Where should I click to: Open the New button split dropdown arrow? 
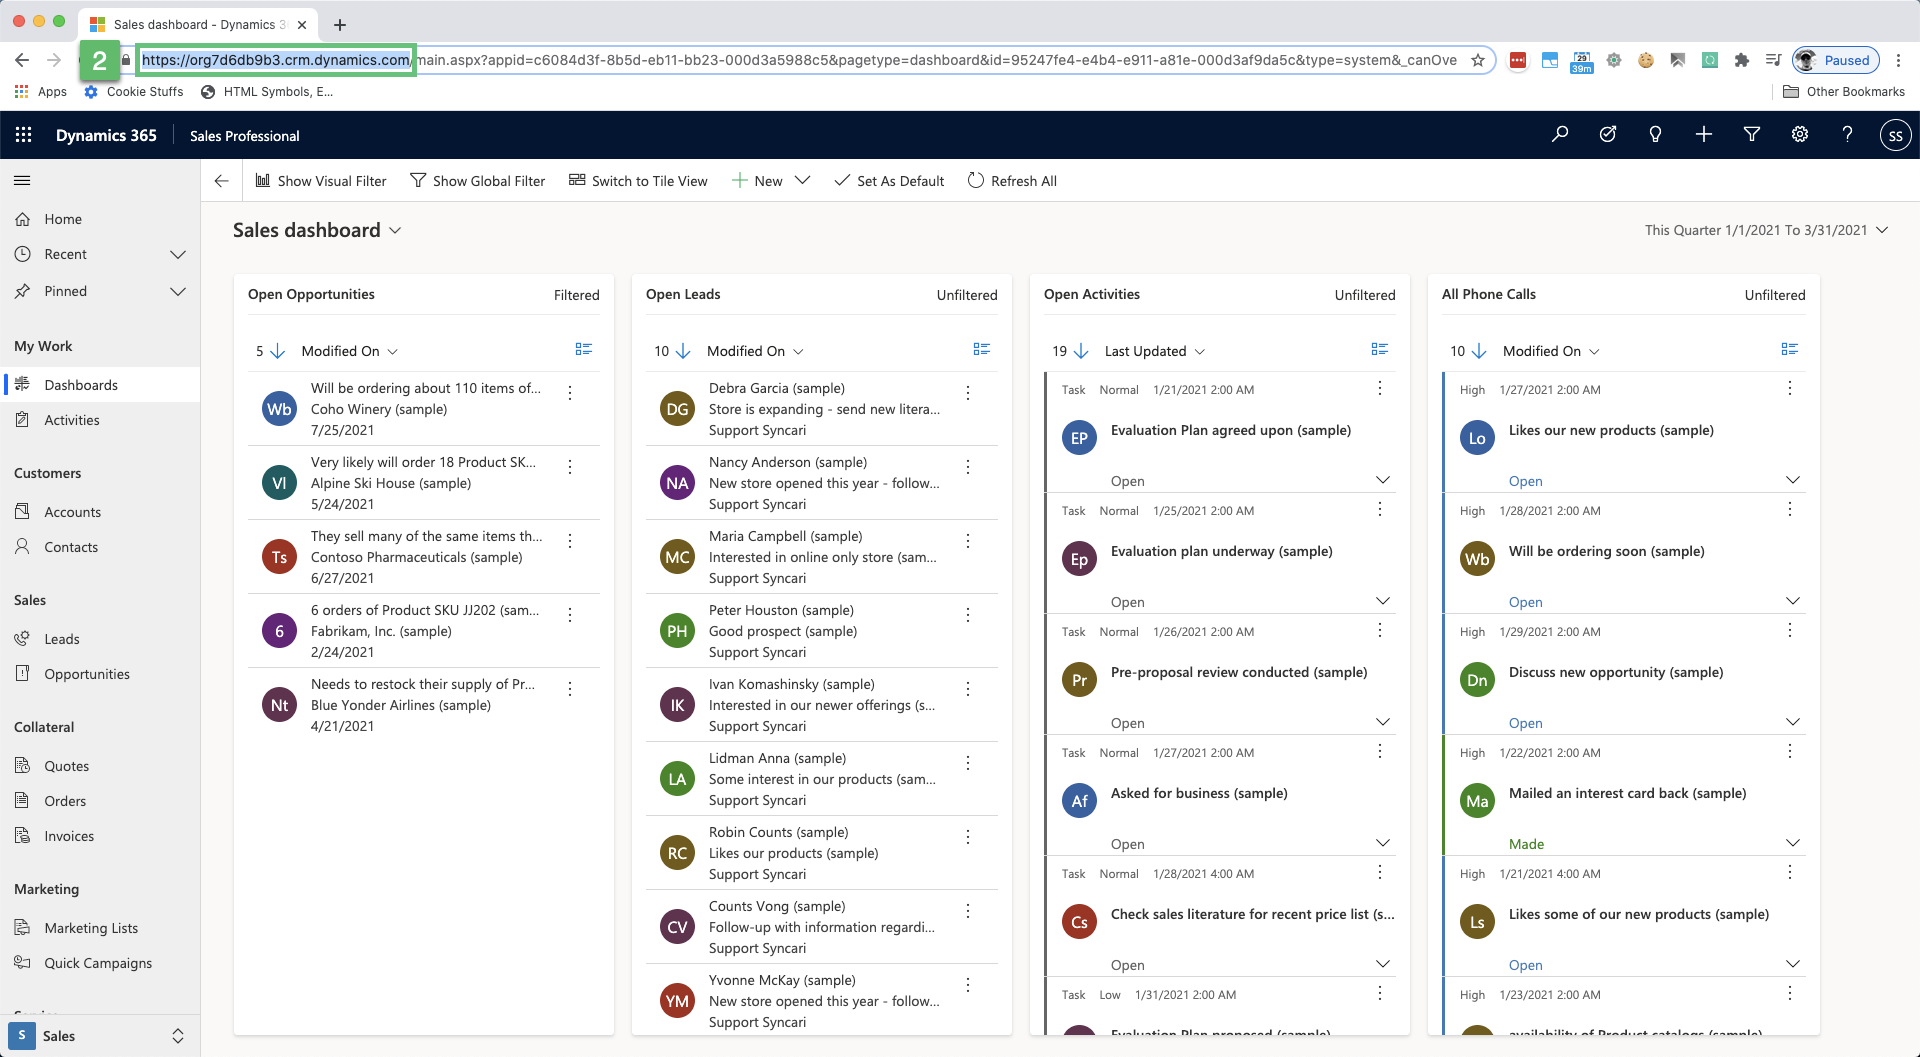pyautogui.click(x=802, y=181)
